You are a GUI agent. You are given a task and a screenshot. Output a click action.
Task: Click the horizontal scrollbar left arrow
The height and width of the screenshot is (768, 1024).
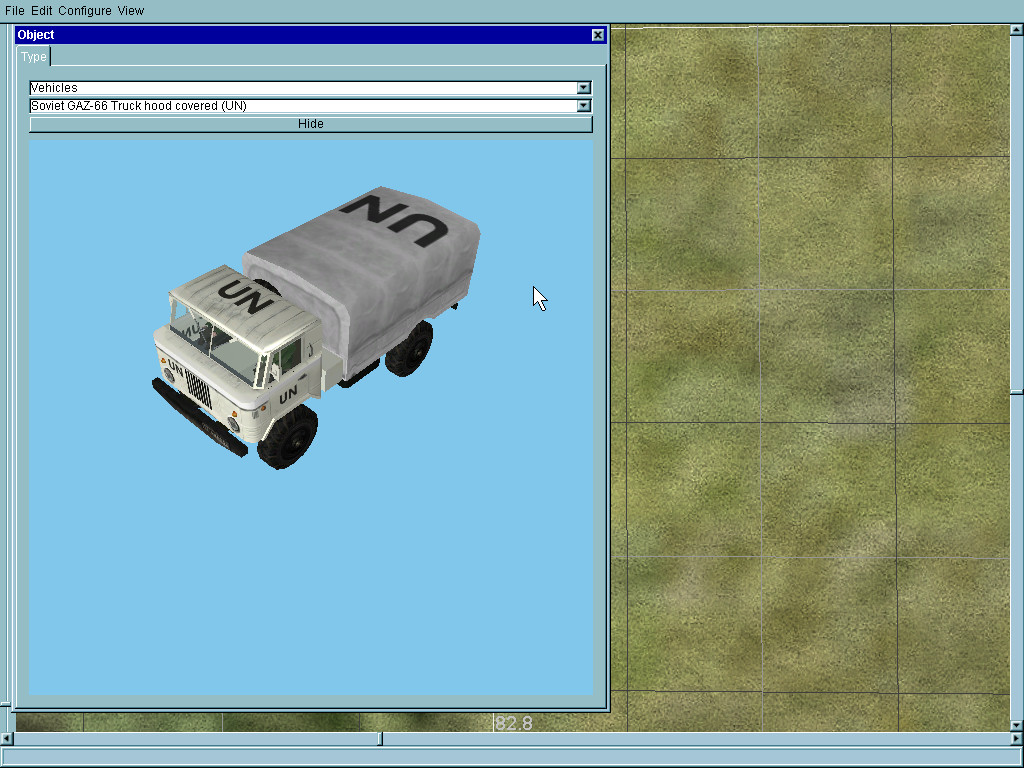pos(6,739)
